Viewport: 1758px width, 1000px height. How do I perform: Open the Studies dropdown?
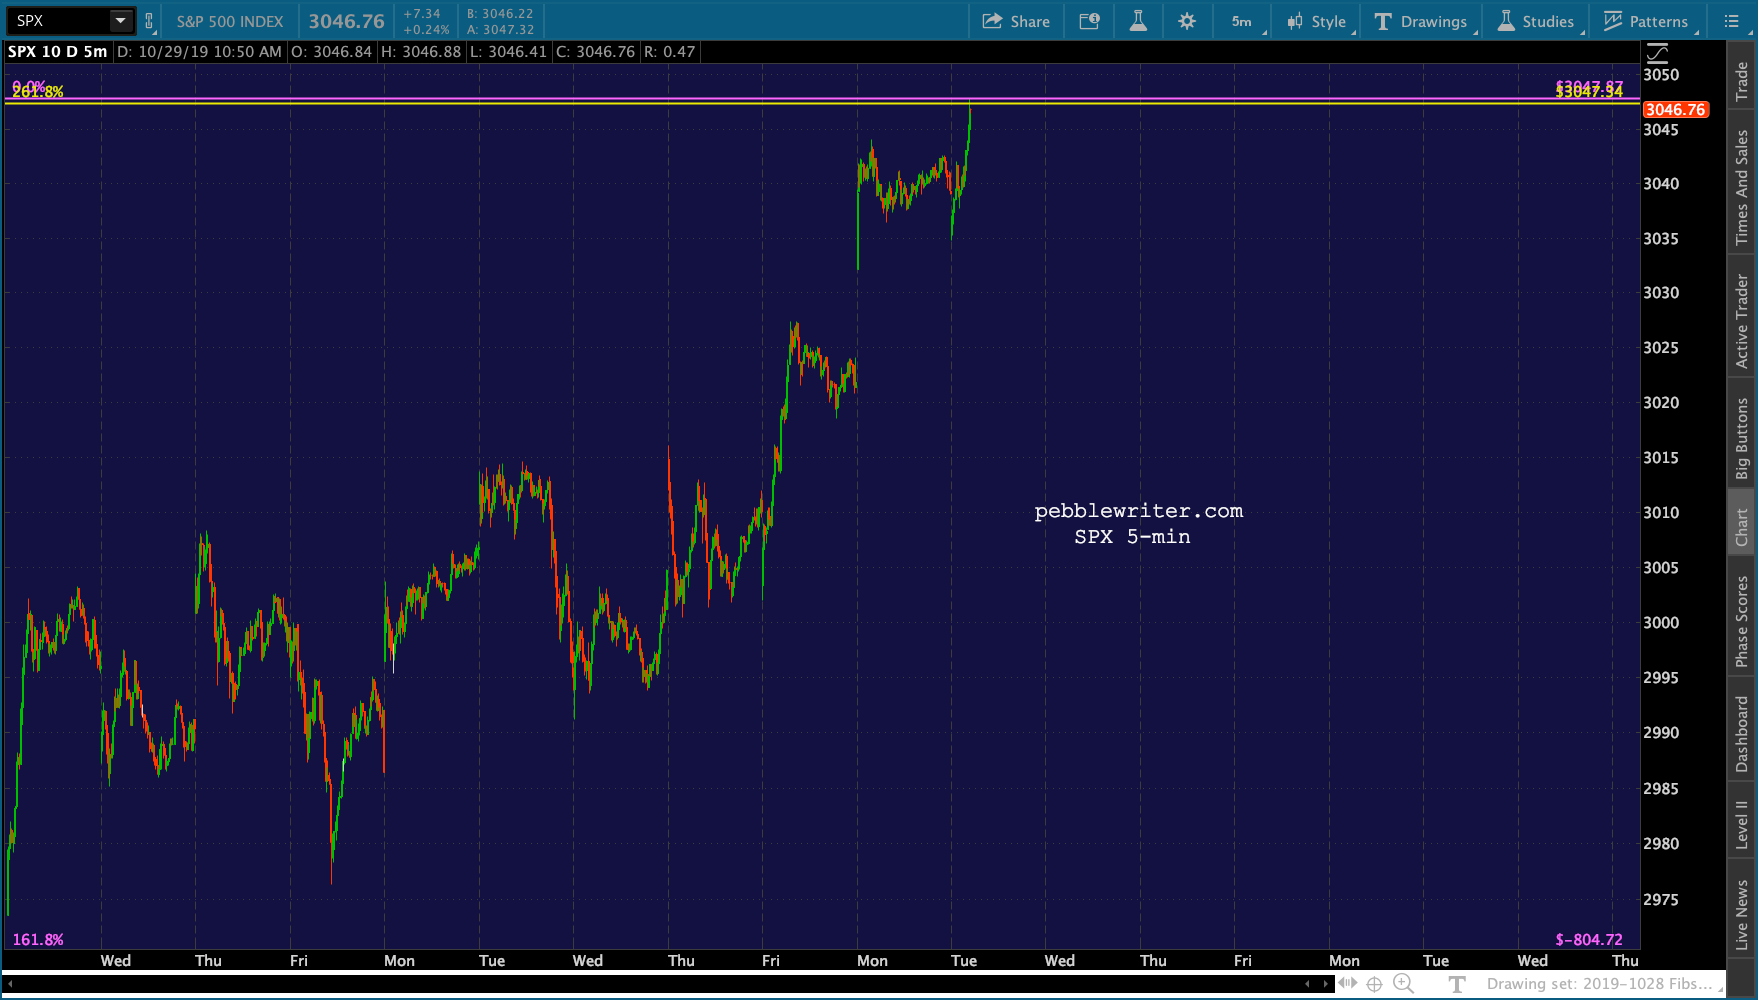coord(1536,21)
